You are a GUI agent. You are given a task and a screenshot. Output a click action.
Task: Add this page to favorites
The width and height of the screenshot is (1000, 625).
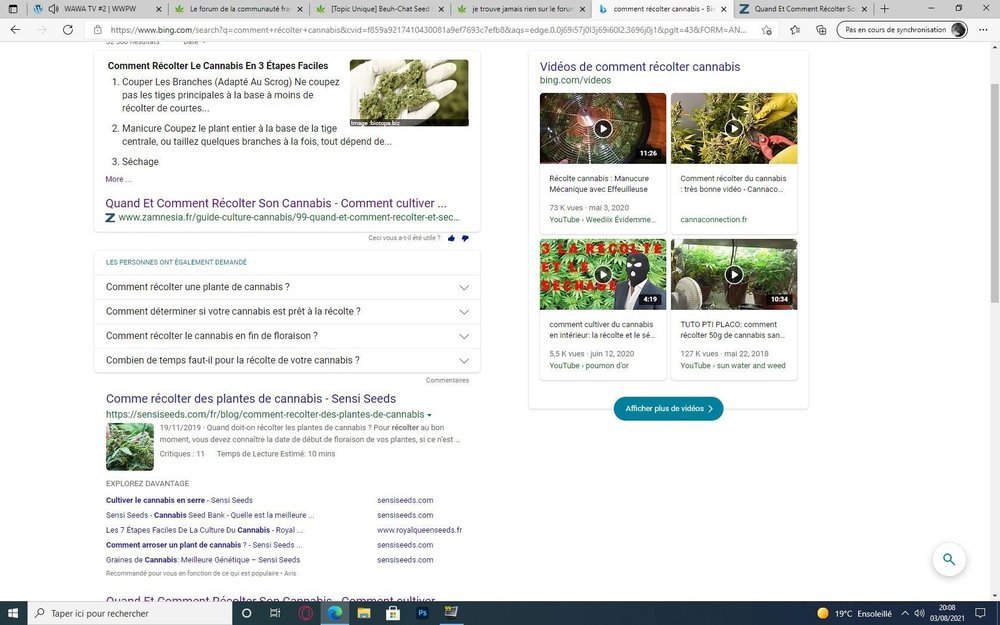coord(767,30)
